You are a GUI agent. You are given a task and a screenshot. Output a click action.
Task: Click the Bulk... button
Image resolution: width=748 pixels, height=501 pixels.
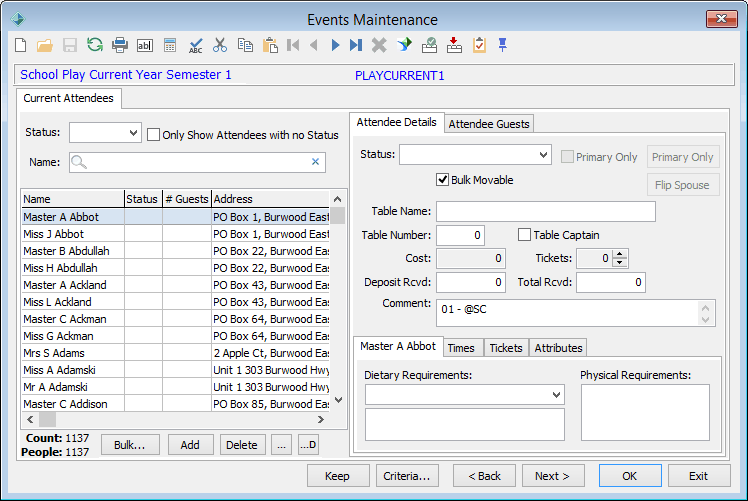(x=130, y=445)
